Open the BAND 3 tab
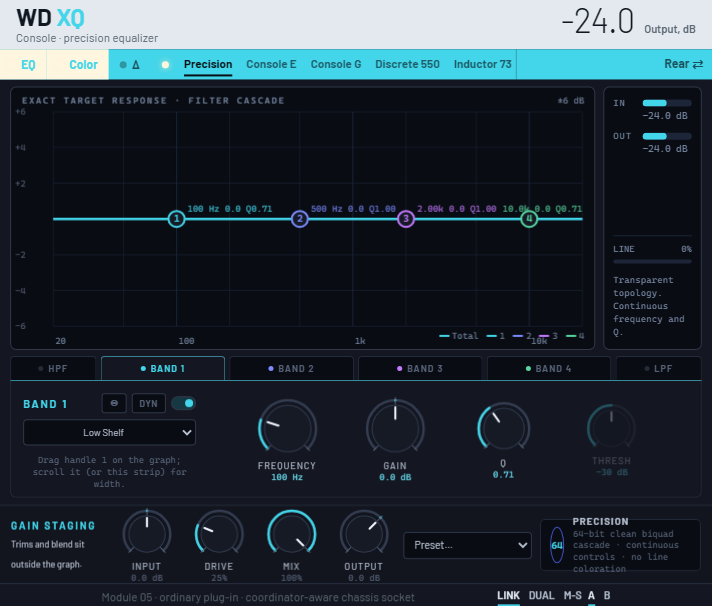Image resolution: width=712 pixels, height=606 pixels. pos(420,369)
